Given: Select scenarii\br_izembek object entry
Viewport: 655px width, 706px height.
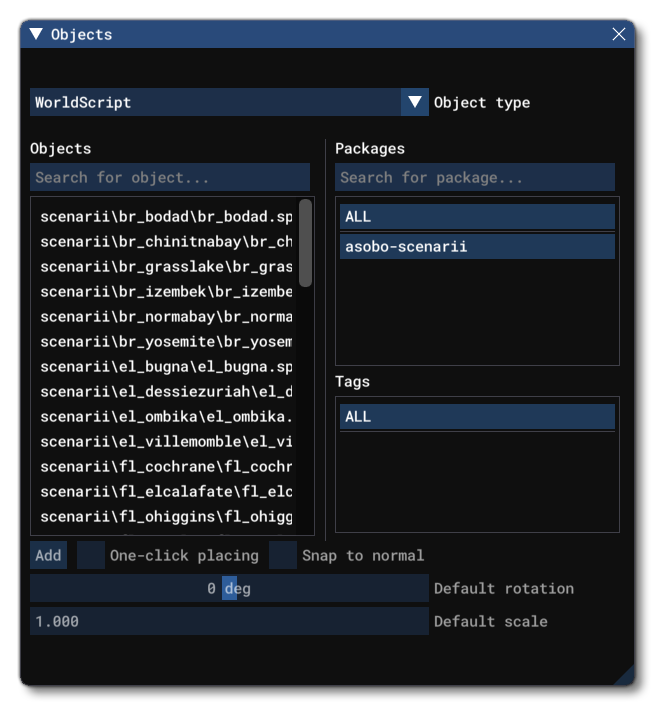Looking at the screenshot, I should pyautogui.click(x=166, y=292).
